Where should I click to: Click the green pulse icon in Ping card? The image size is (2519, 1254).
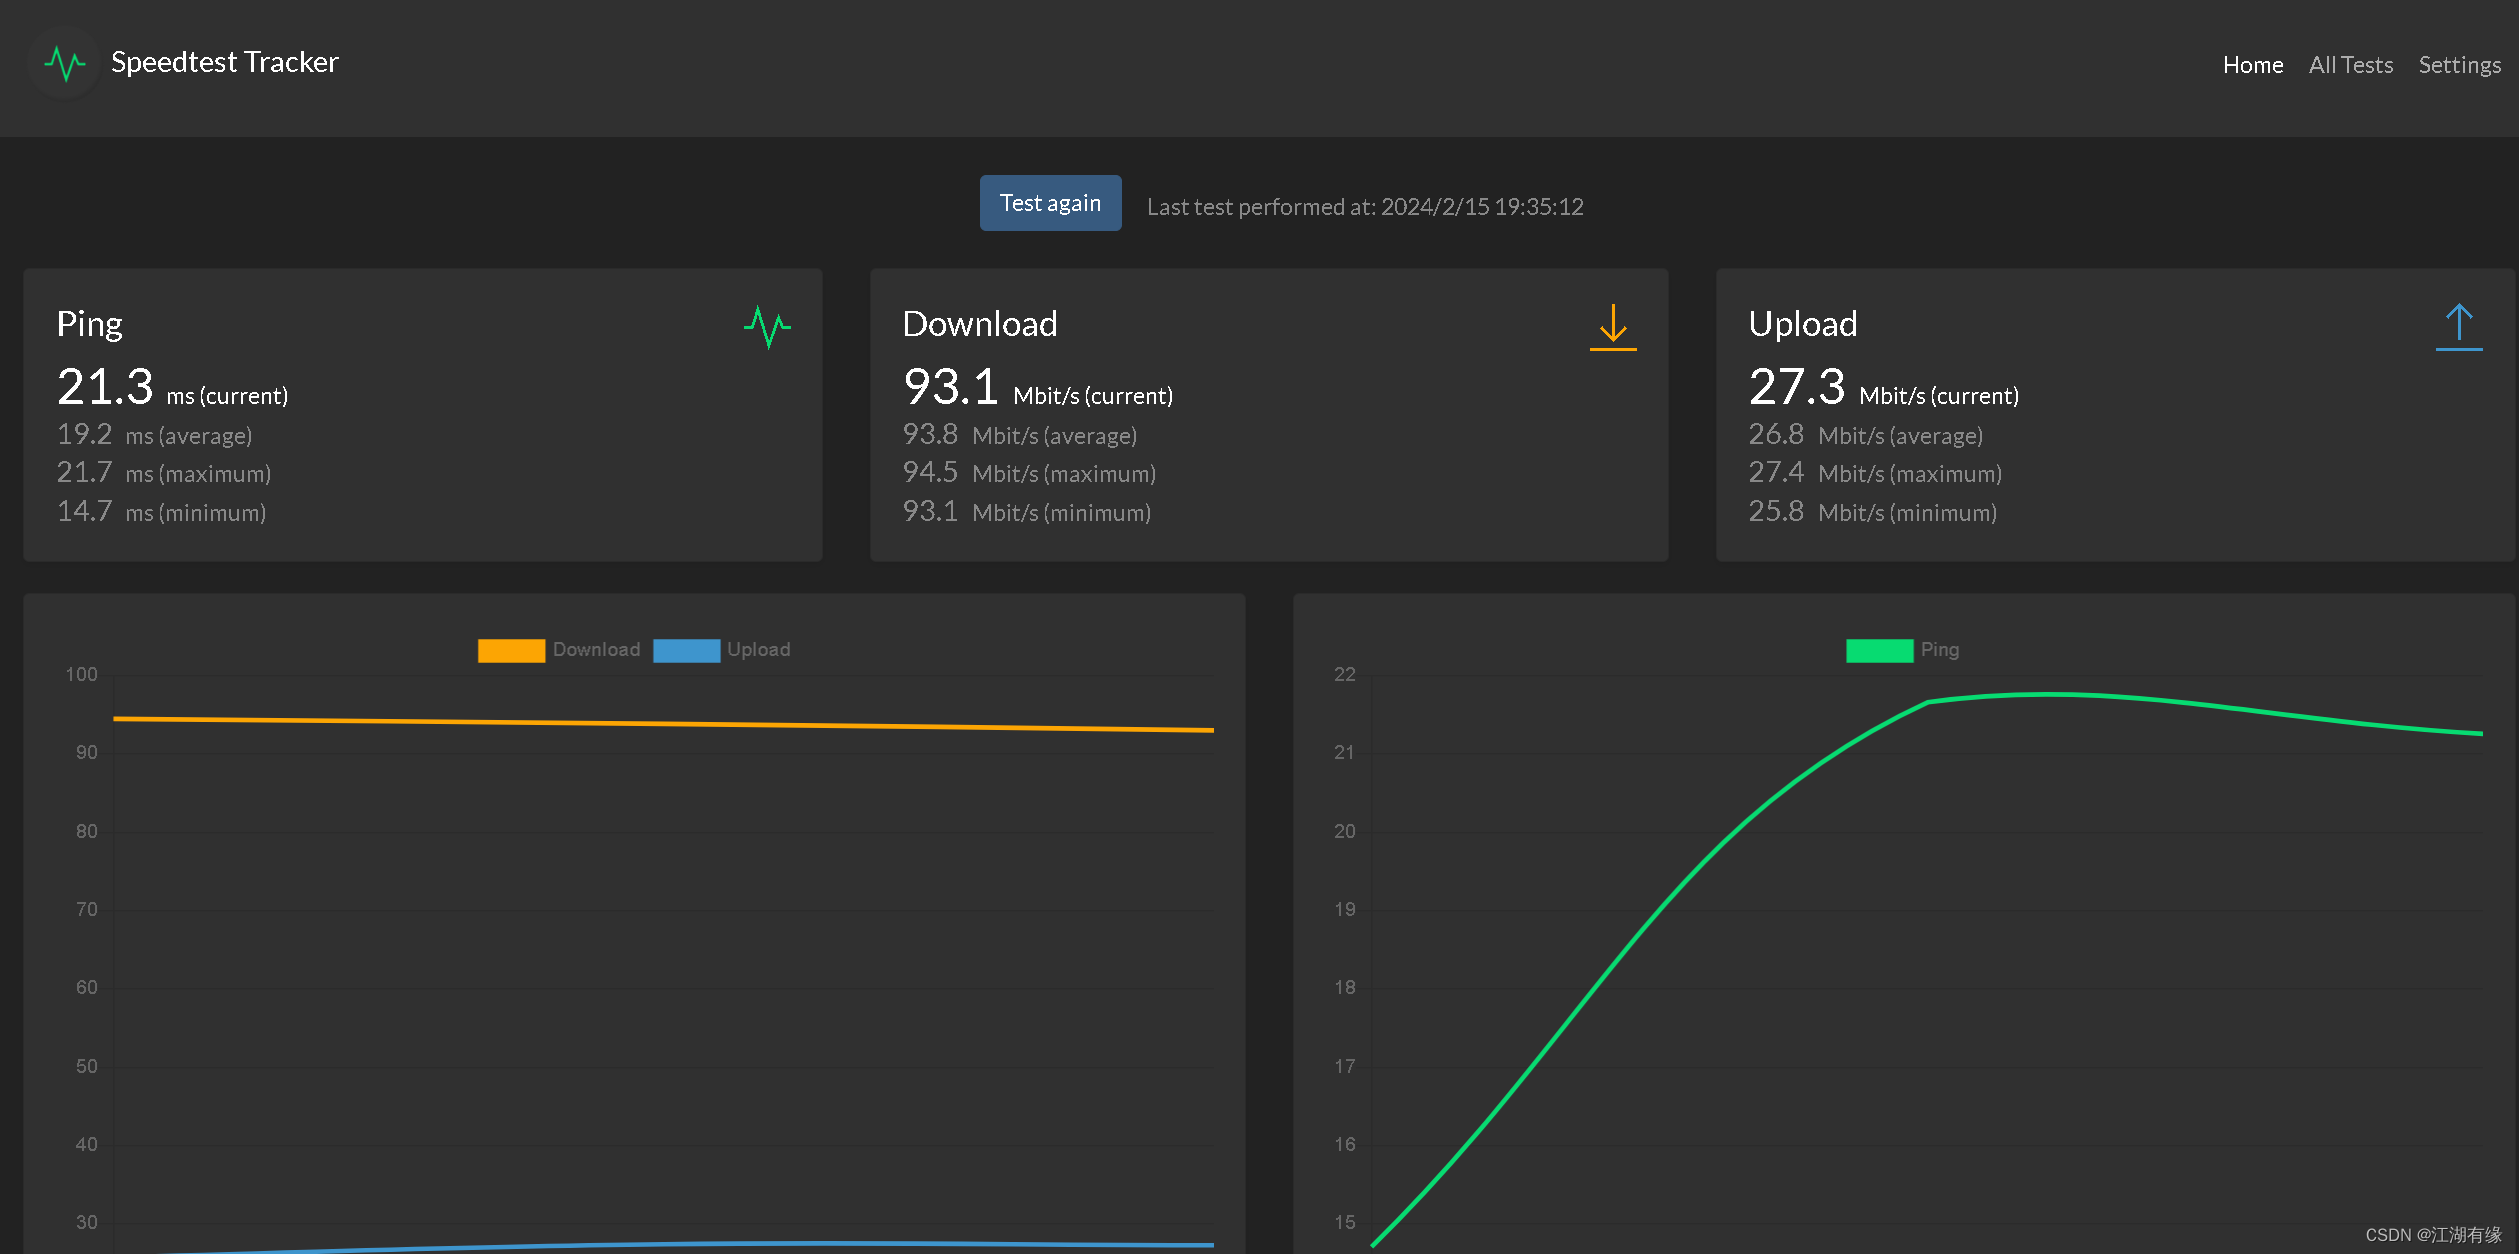[767, 327]
